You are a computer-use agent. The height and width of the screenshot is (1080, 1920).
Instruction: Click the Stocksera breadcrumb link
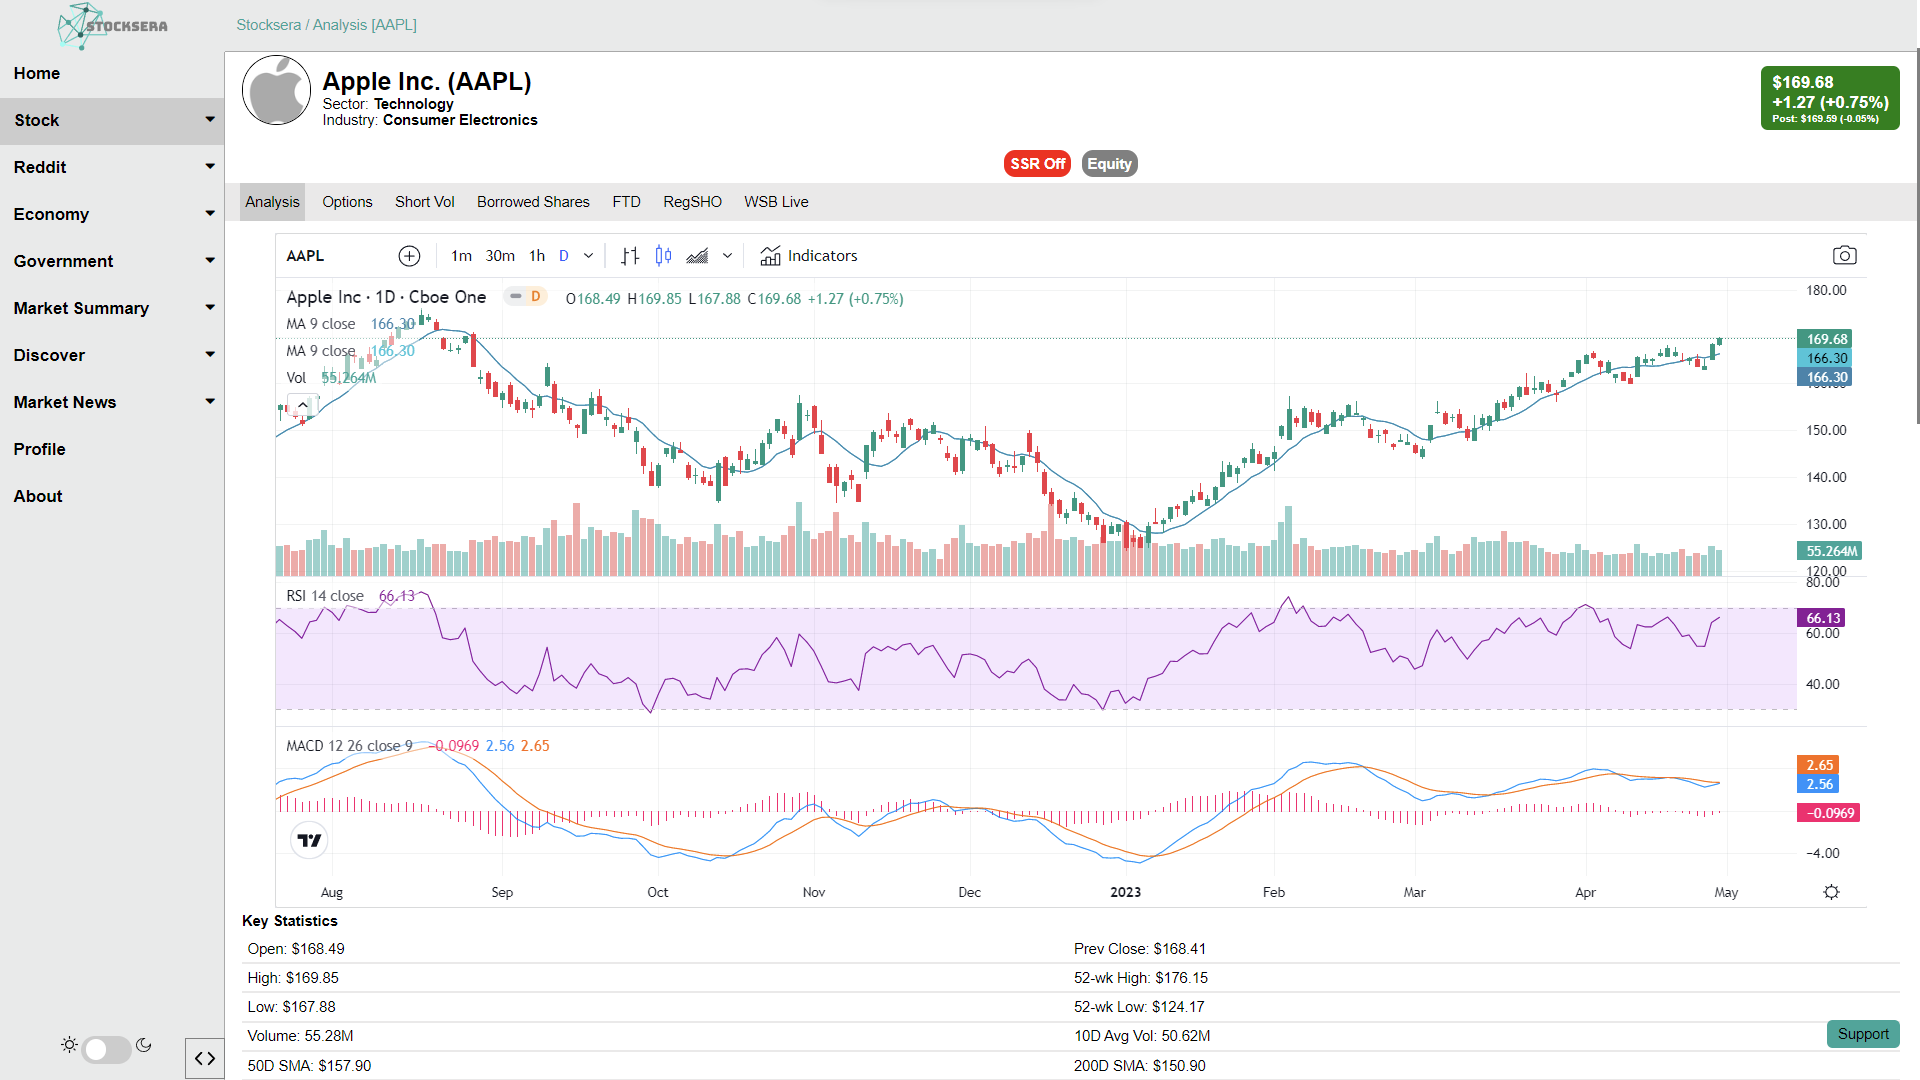268,25
